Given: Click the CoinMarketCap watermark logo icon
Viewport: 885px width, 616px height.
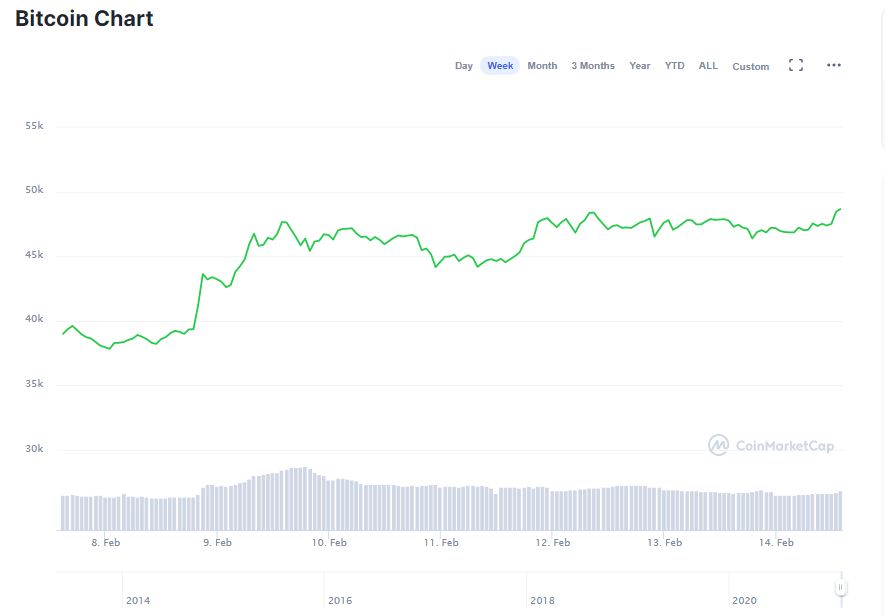Looking at the screenshot, I should 718,445.
